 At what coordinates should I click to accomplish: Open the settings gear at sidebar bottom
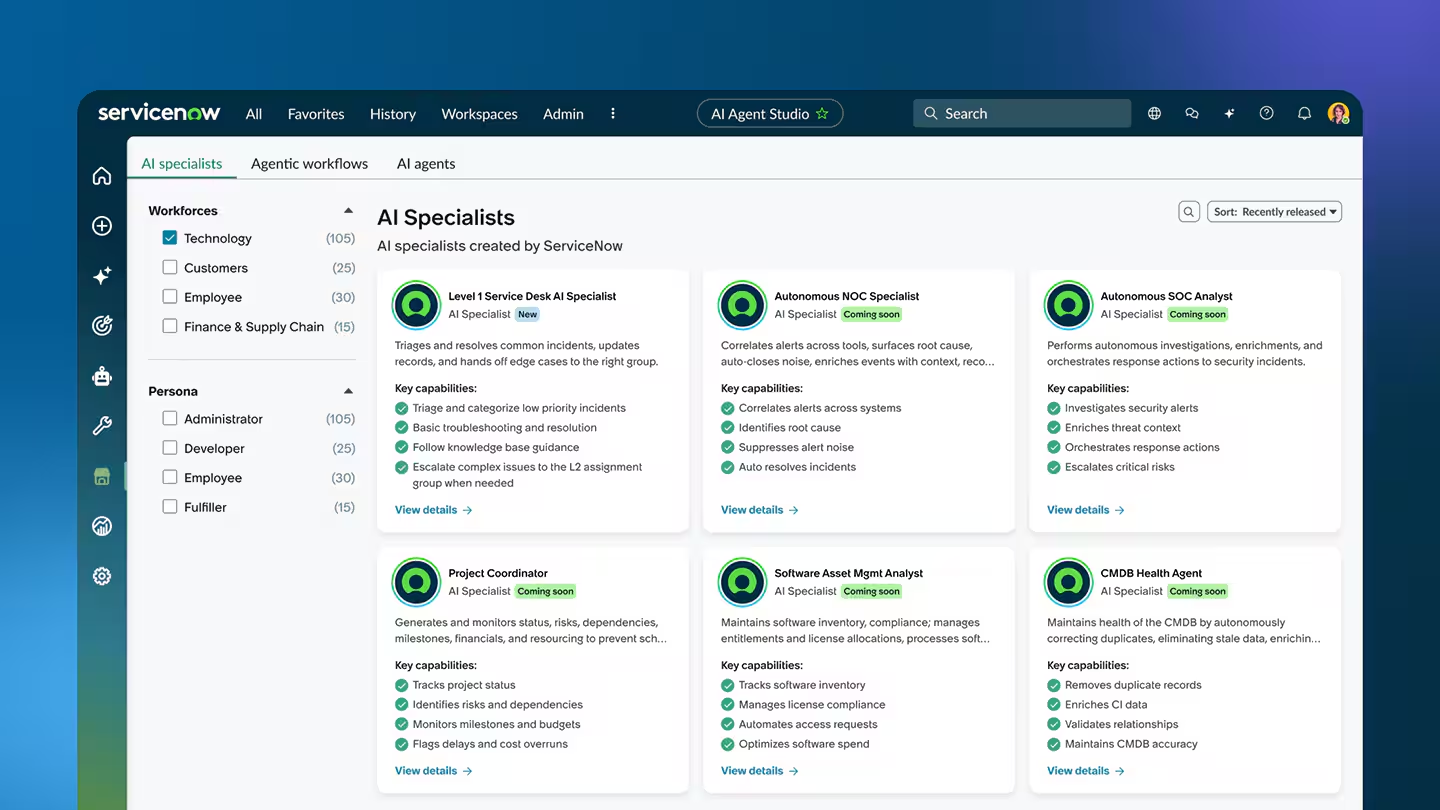click(101, 576)
